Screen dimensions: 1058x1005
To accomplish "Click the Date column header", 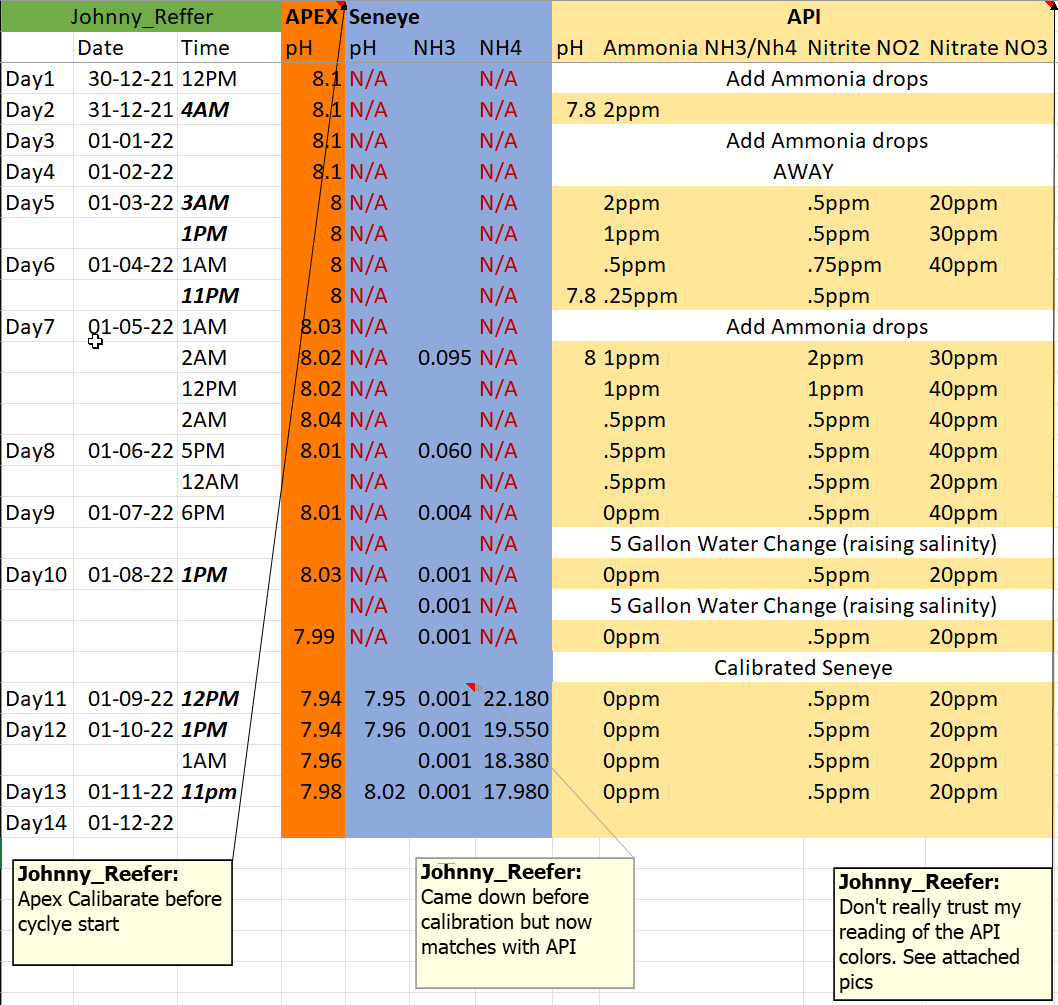I will (101, 48).
